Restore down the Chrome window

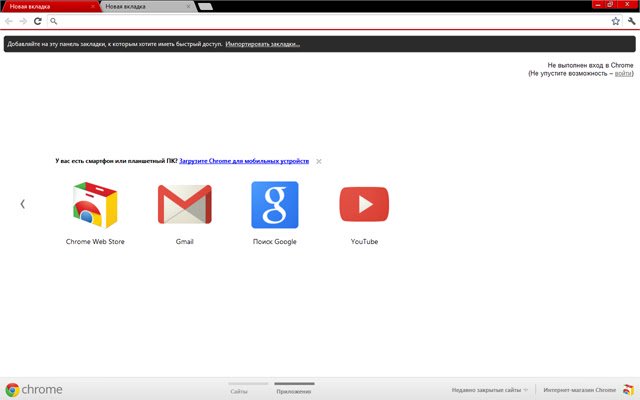coord(610,4)
